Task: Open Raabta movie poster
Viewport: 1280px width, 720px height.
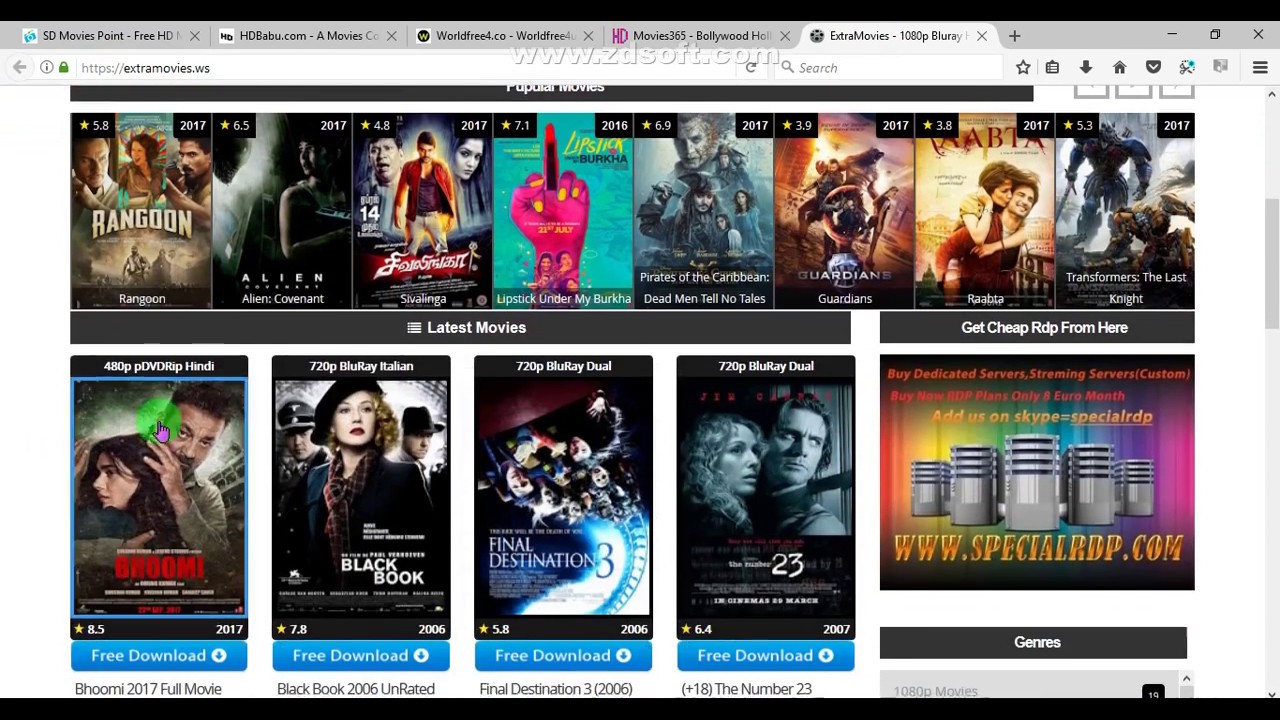Action: click(985, 211)
